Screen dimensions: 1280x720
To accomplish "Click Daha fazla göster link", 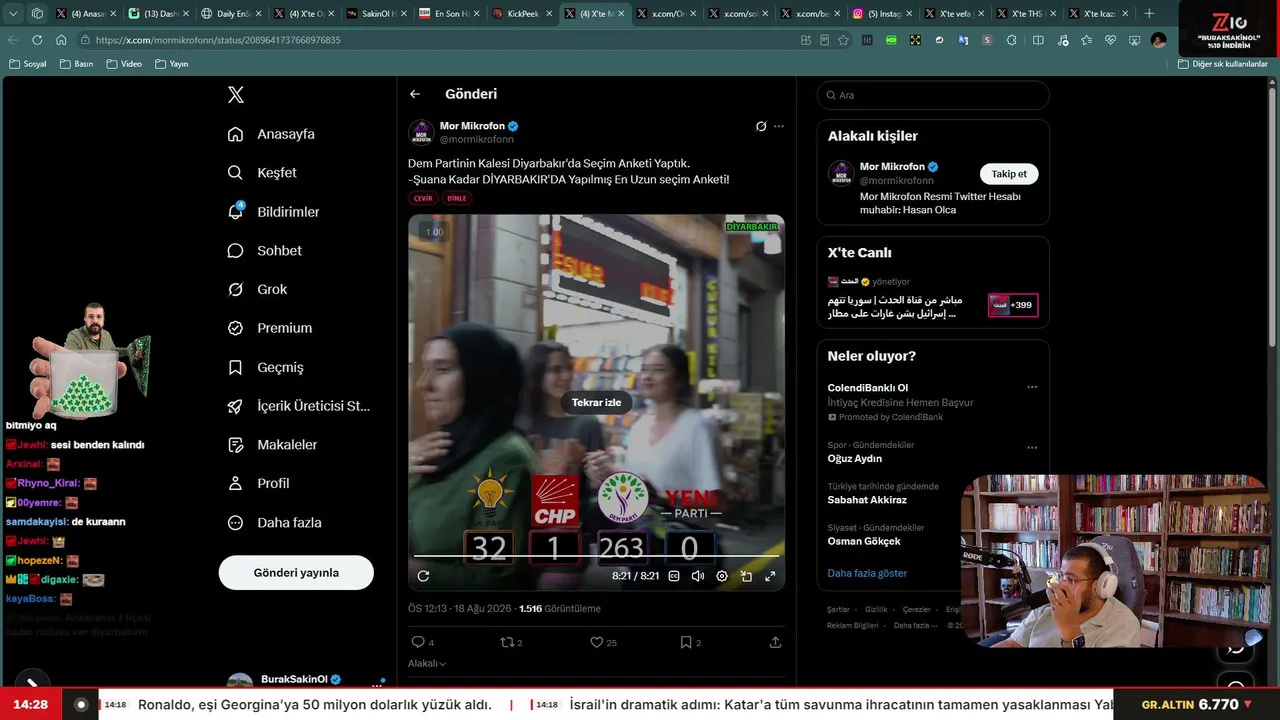I will (867, 573).
